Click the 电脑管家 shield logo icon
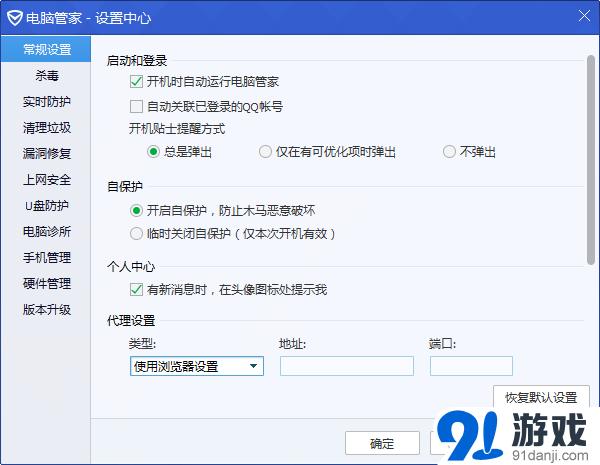This screenshot has height=465, width=600. pyautogui.click(x=15, y=18)
